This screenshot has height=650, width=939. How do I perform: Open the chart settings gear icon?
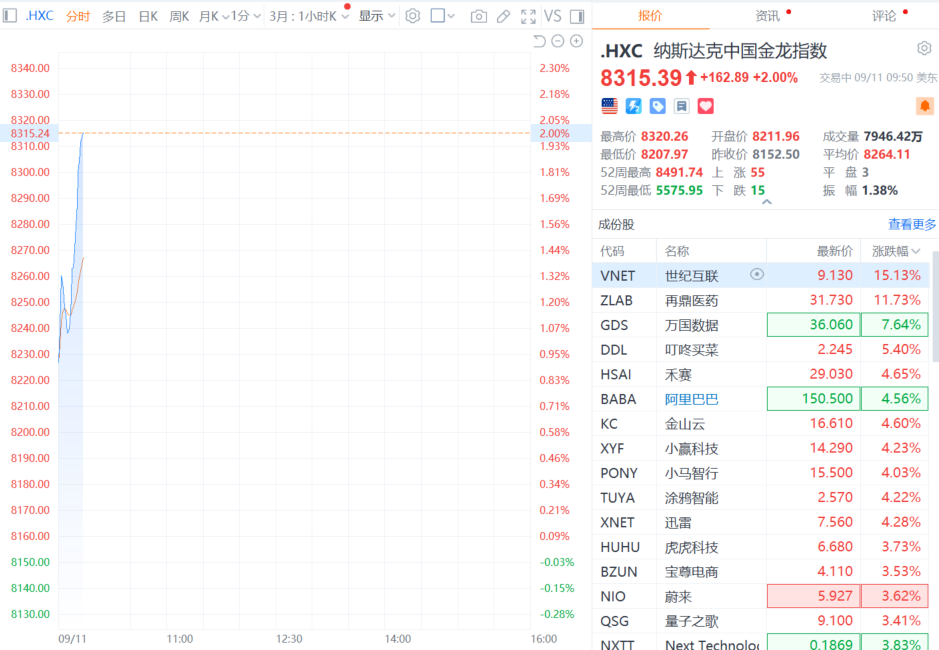pos(413,16)
